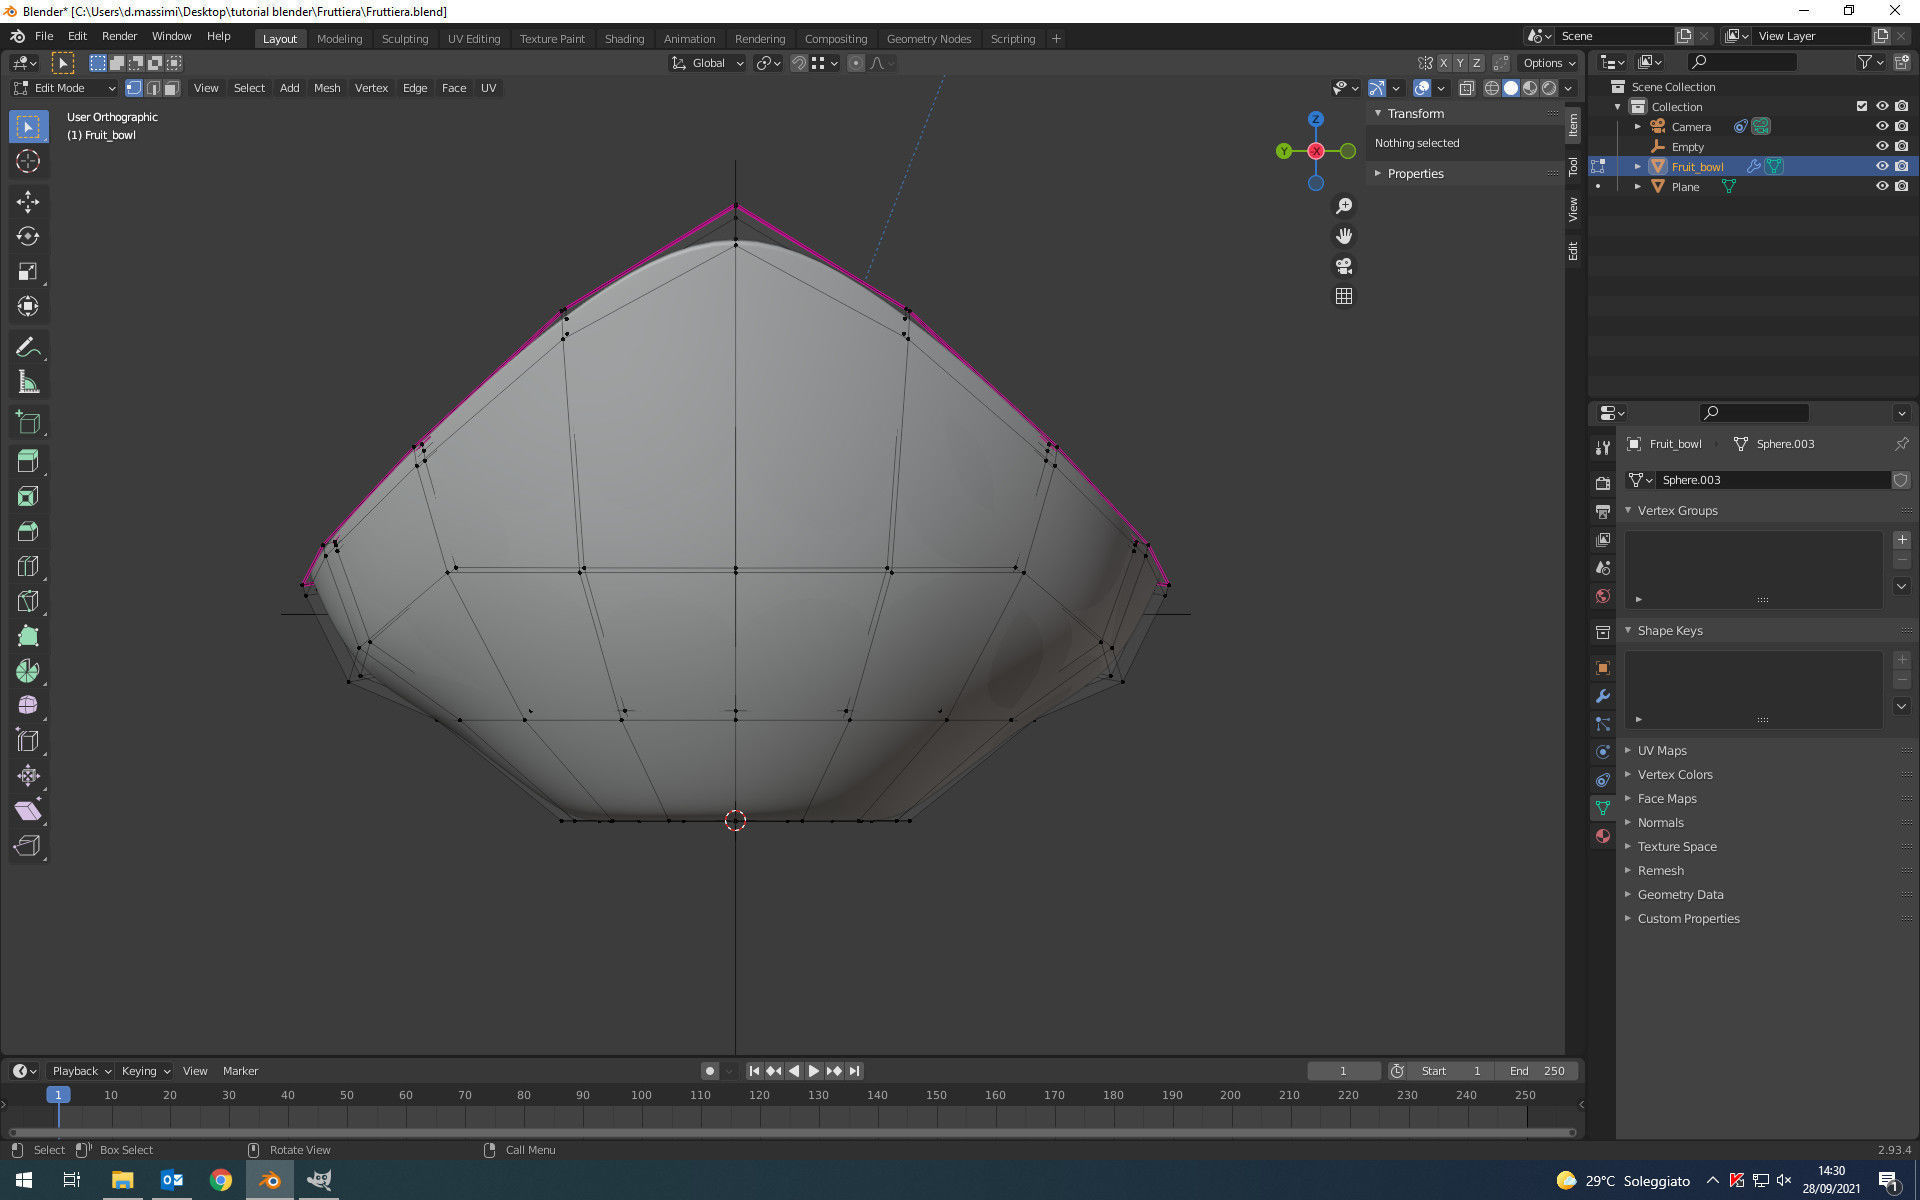Open the World properties tab
This screenshot has width=1920, height=1200.
[x=1603, y=596]
